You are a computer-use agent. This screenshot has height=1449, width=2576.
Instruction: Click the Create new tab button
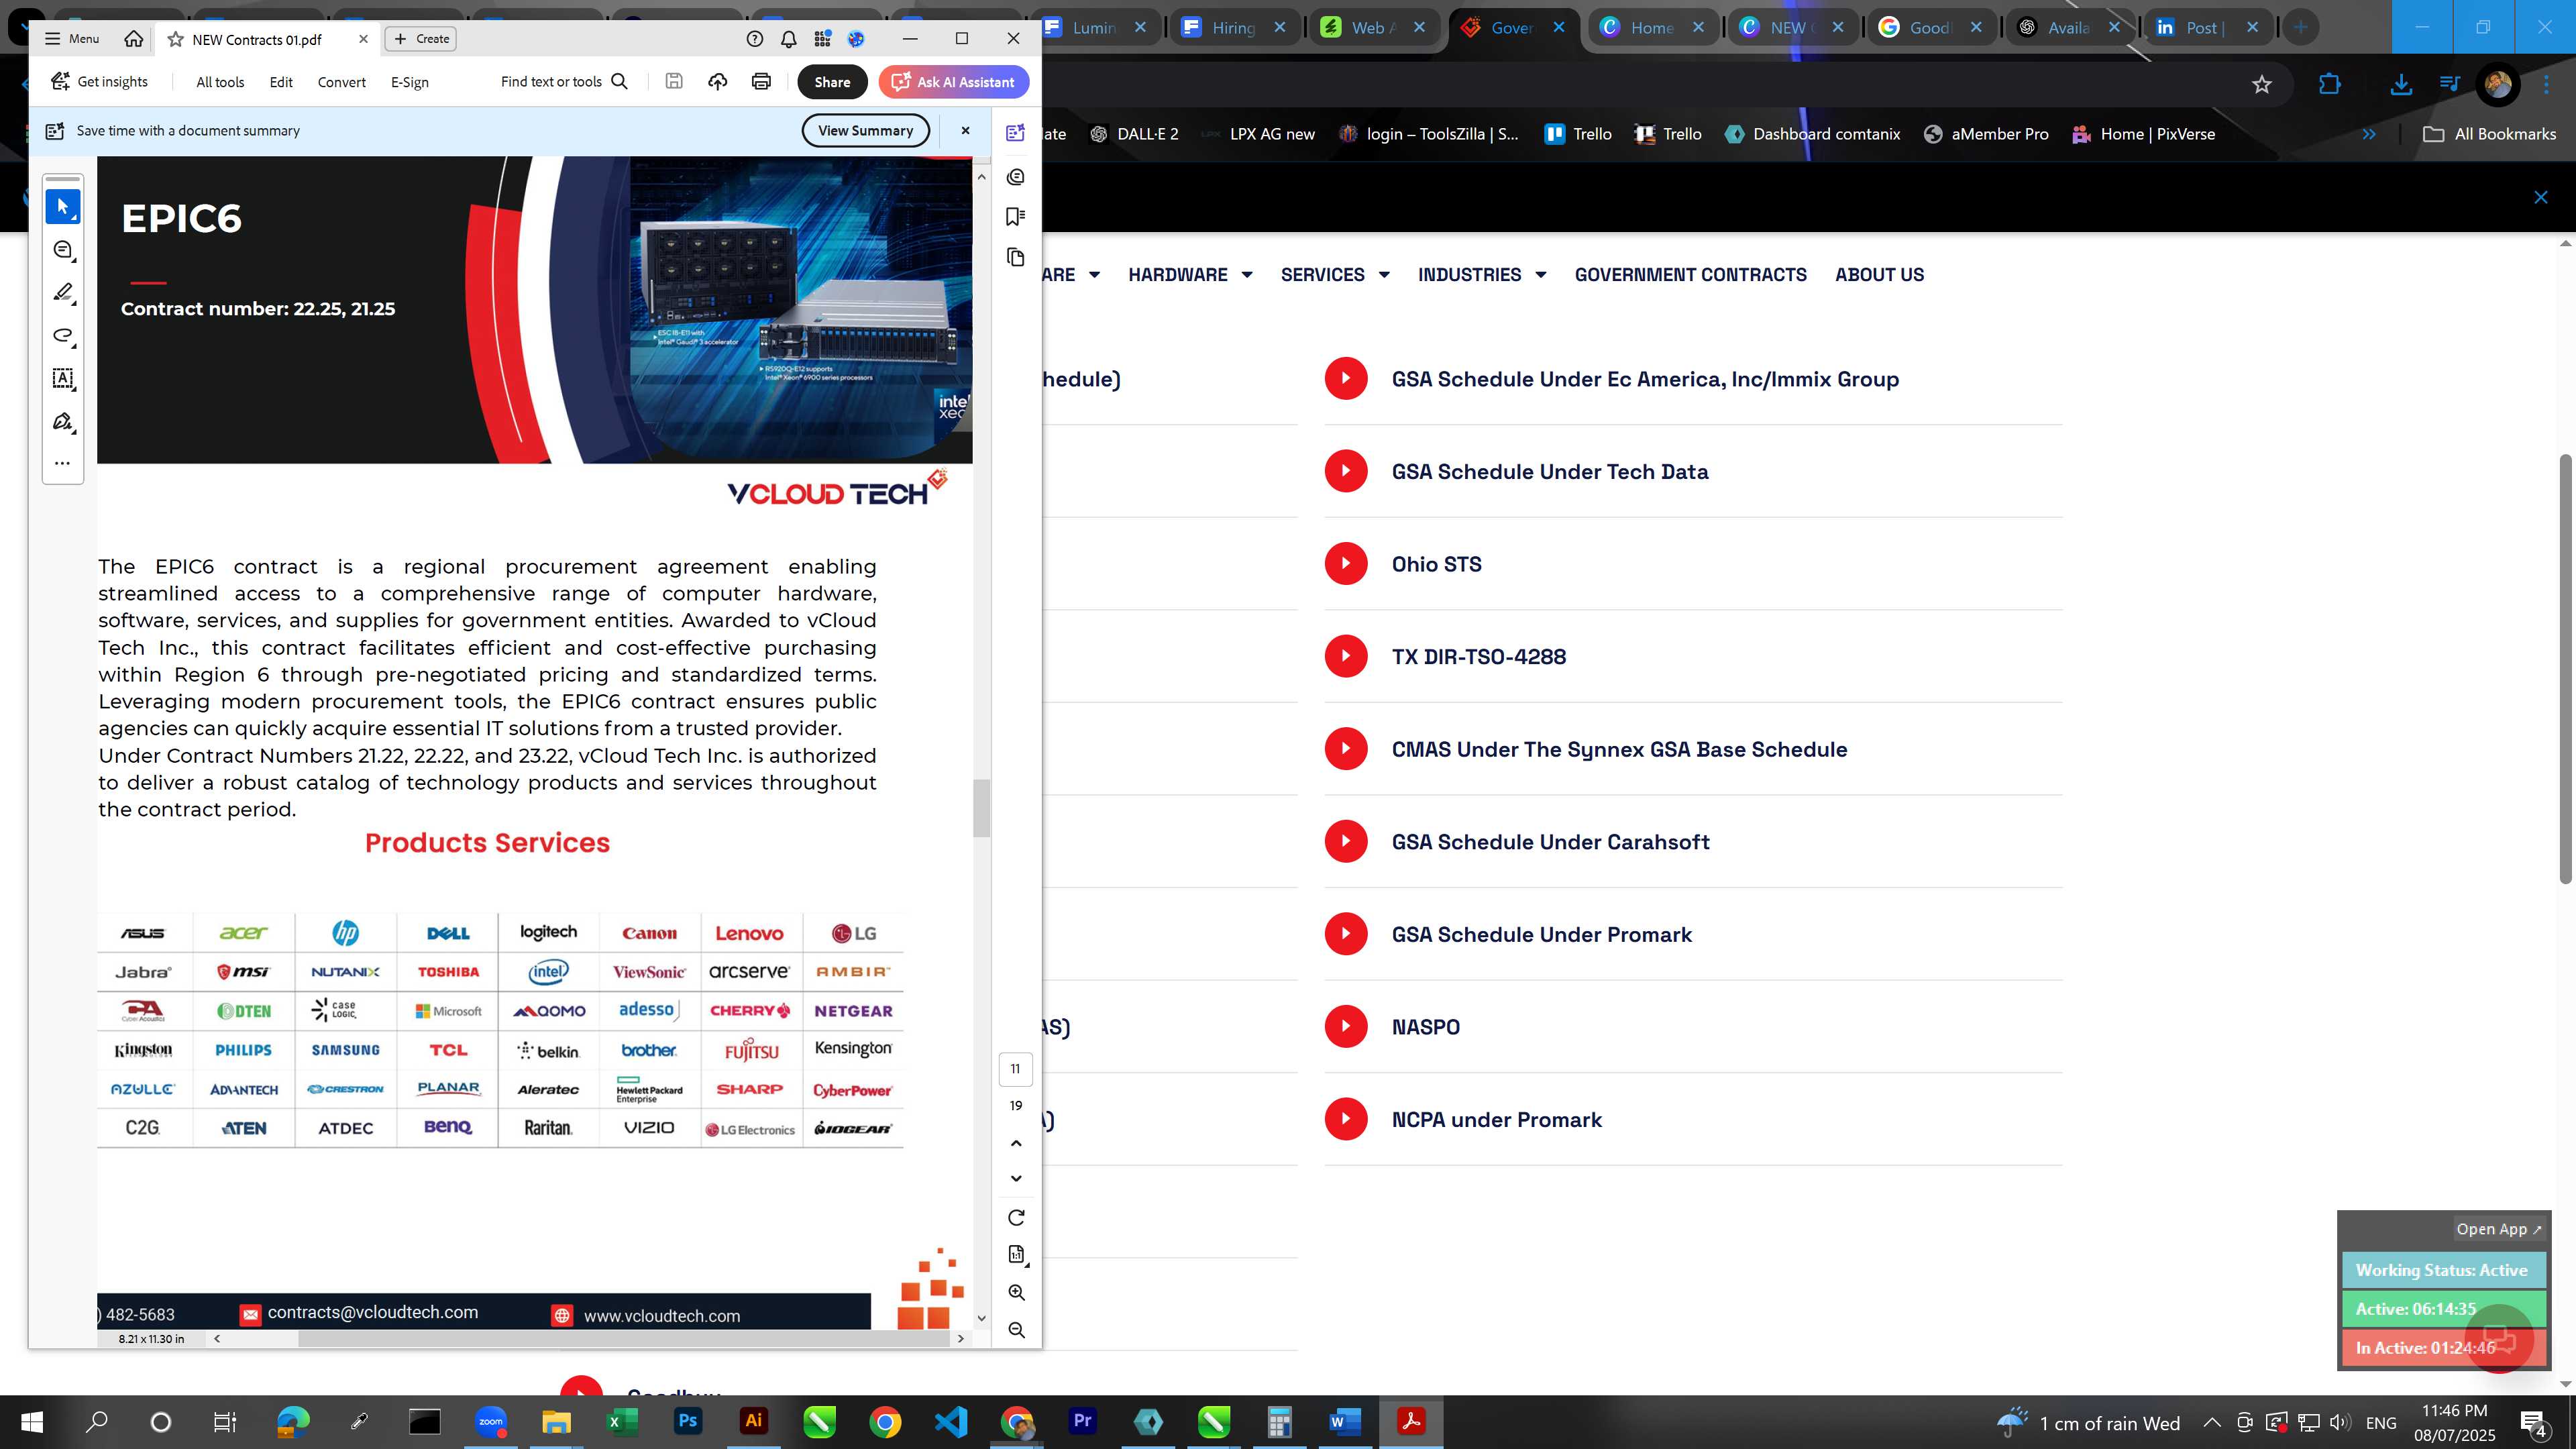coord(421,39)
